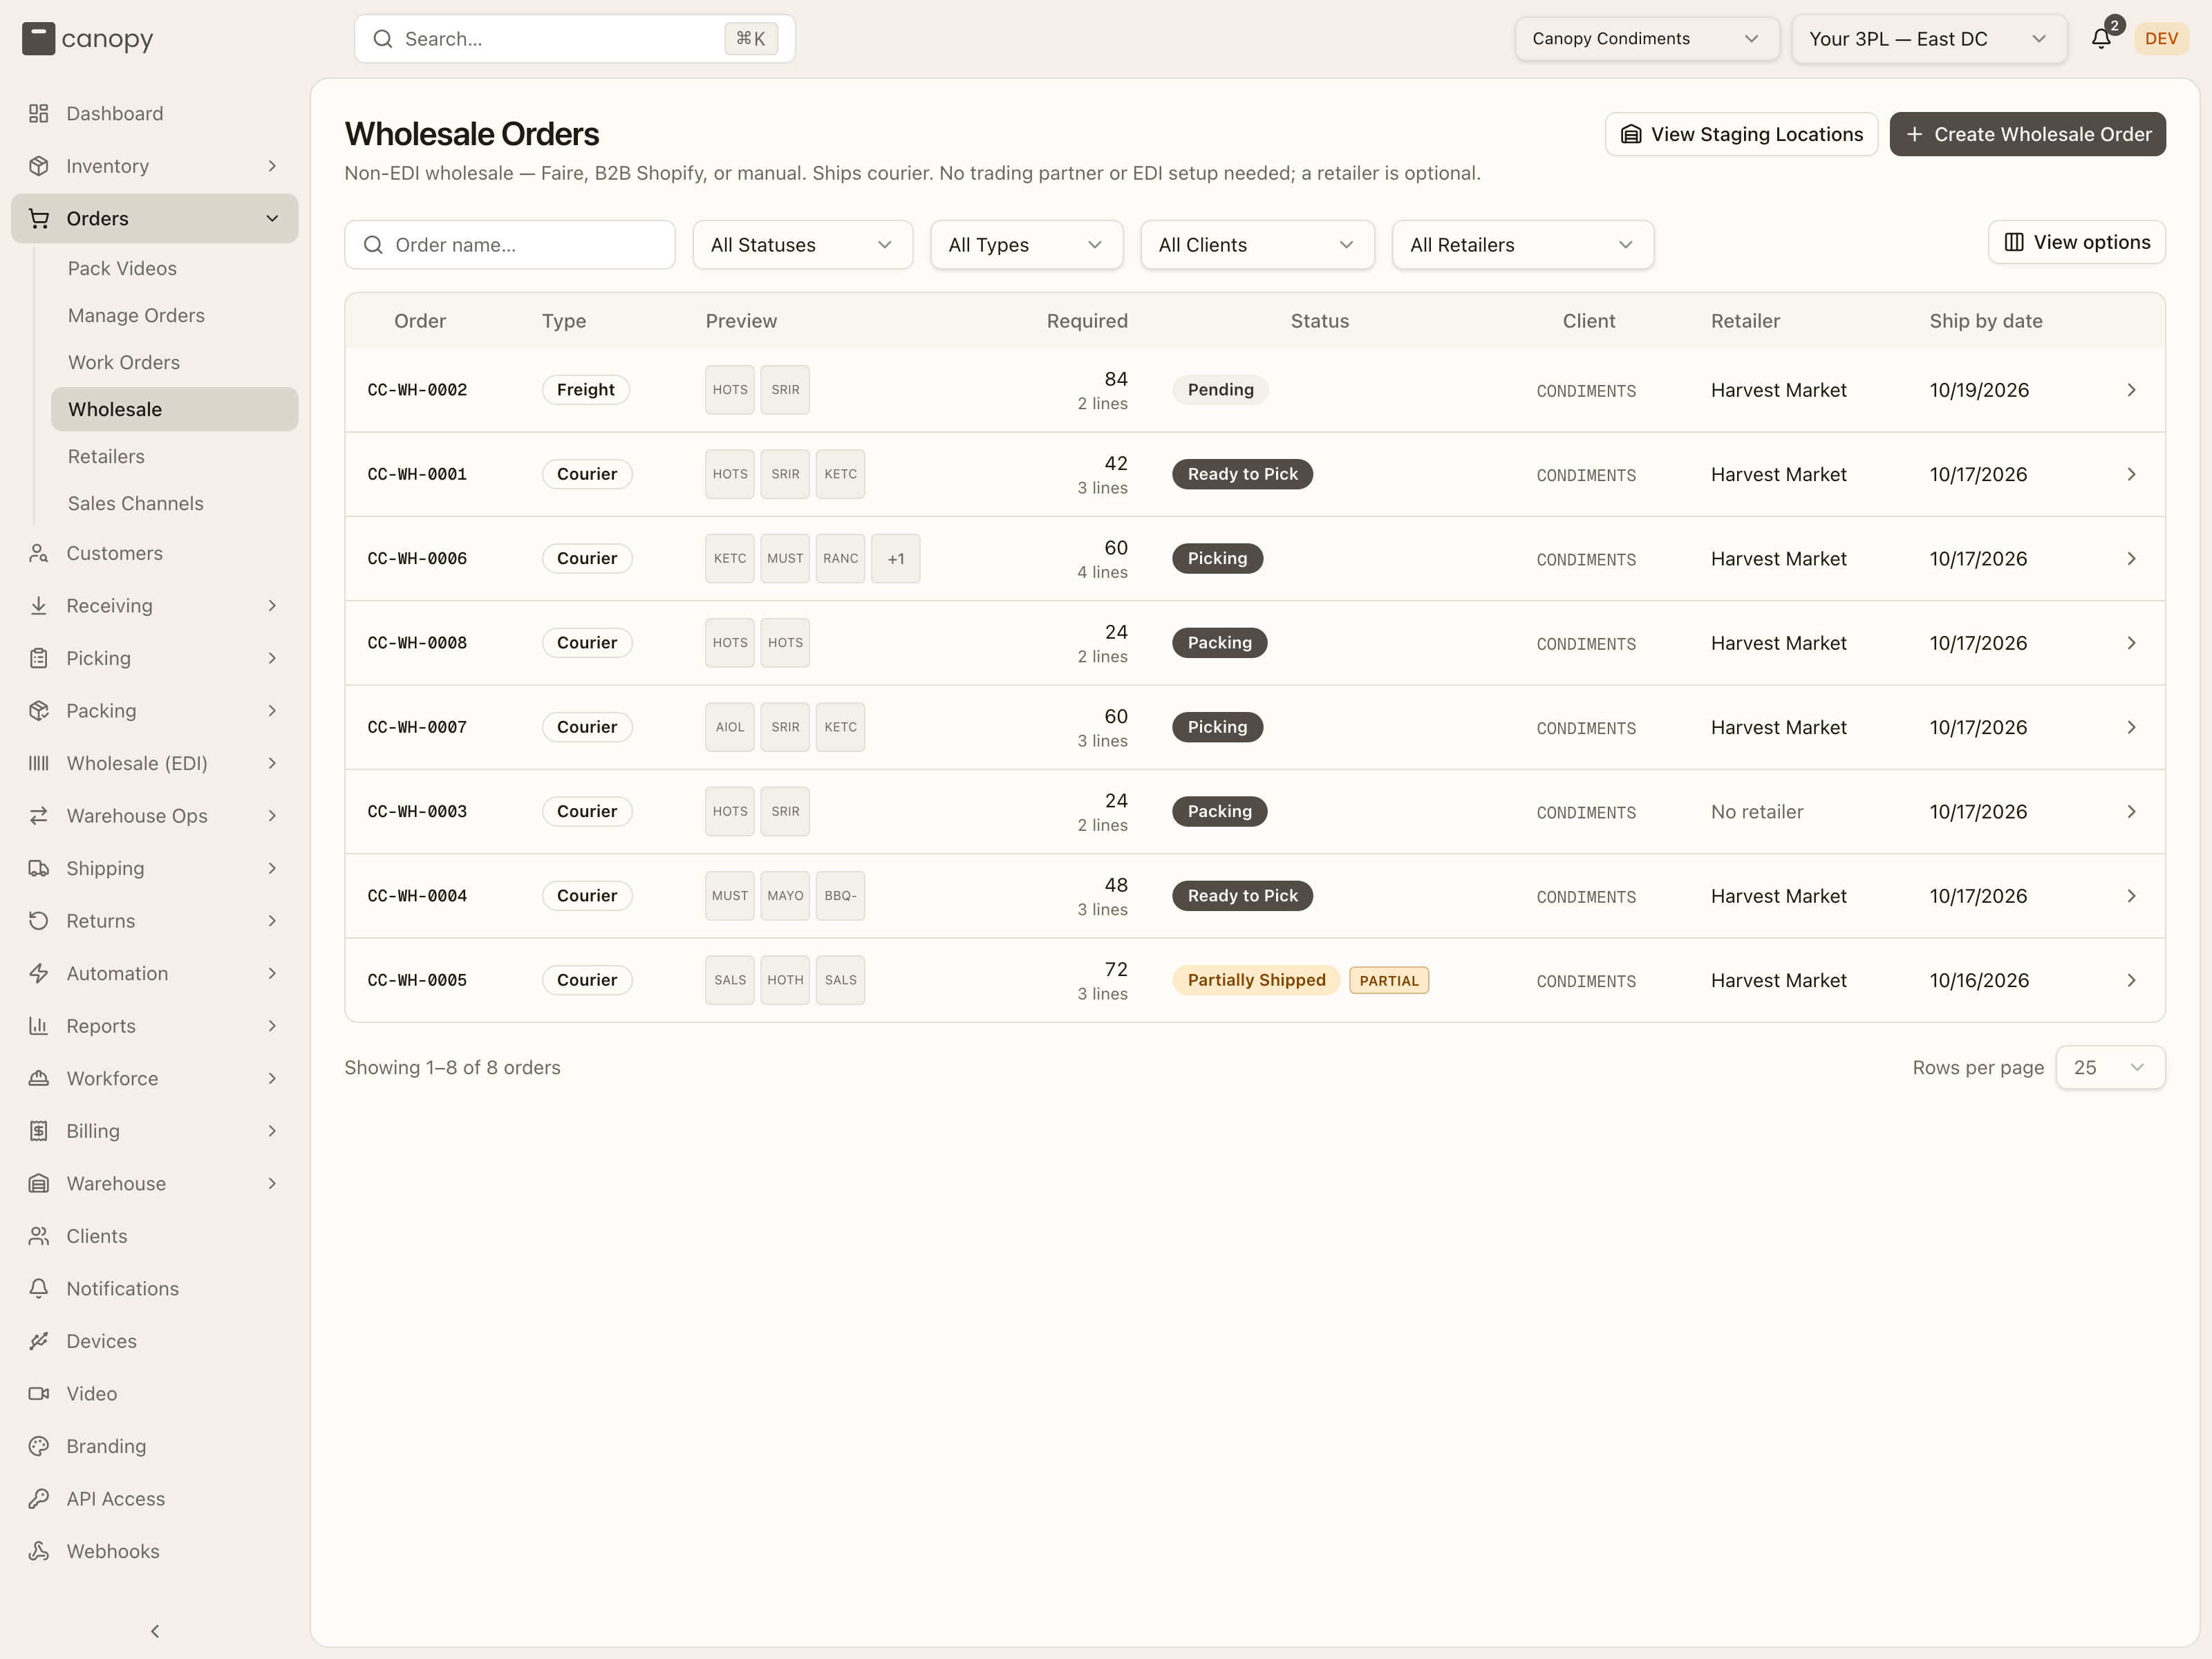The image size is (2212, 1659).
Task: Collapse the sidebar with the arrow
Action: [x=155, y=1631]
